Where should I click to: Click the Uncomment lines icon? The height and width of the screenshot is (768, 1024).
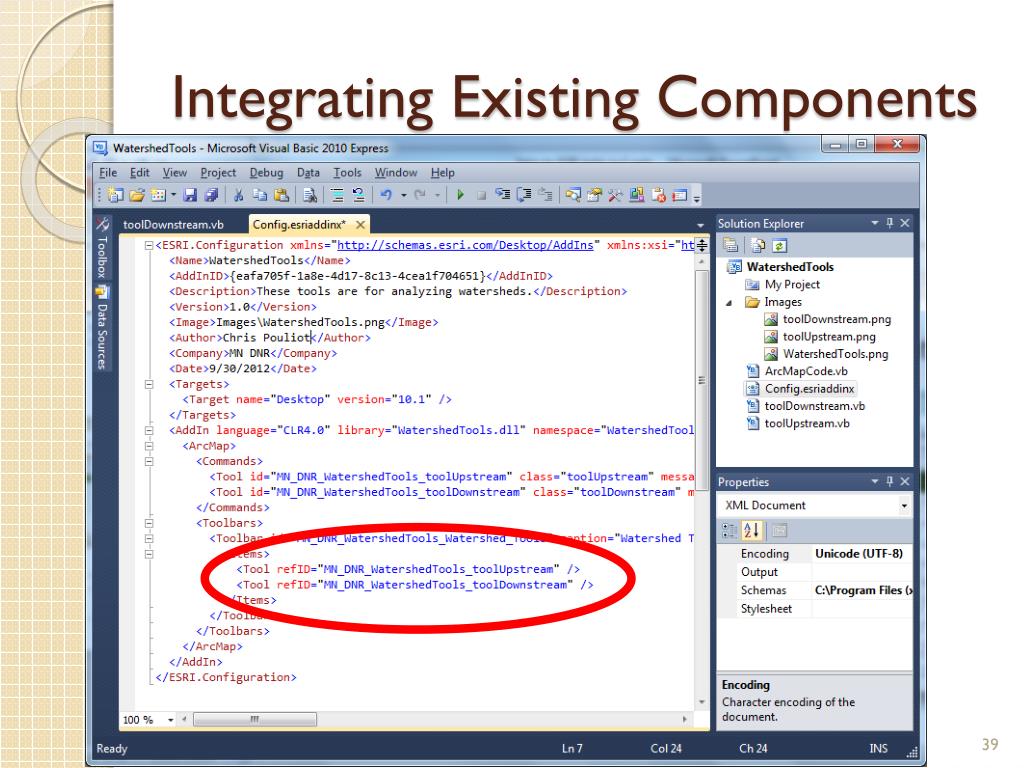click(x=359, y=195)
